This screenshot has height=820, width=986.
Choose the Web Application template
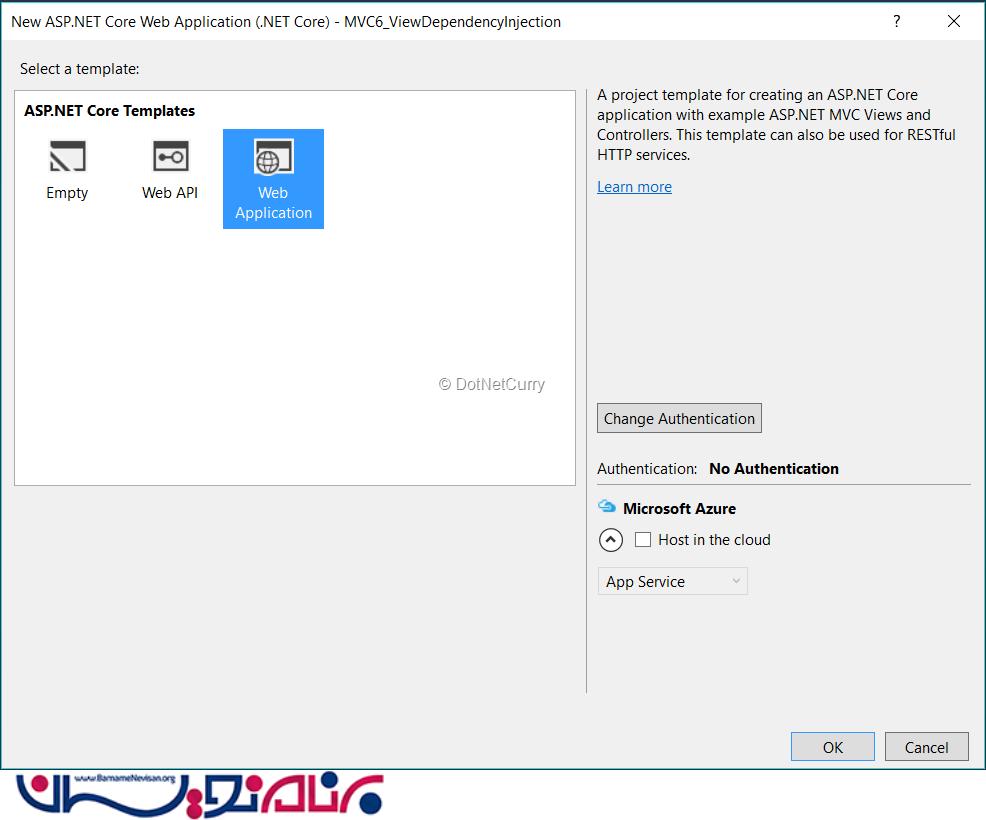pyautogui.click(x=274, y=179)
